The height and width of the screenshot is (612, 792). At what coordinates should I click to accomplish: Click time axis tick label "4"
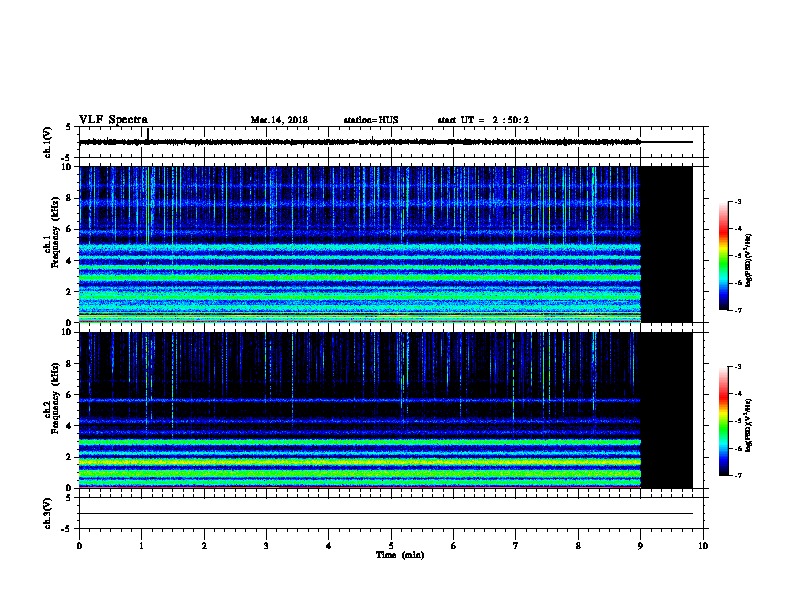[x=329, y=546]
